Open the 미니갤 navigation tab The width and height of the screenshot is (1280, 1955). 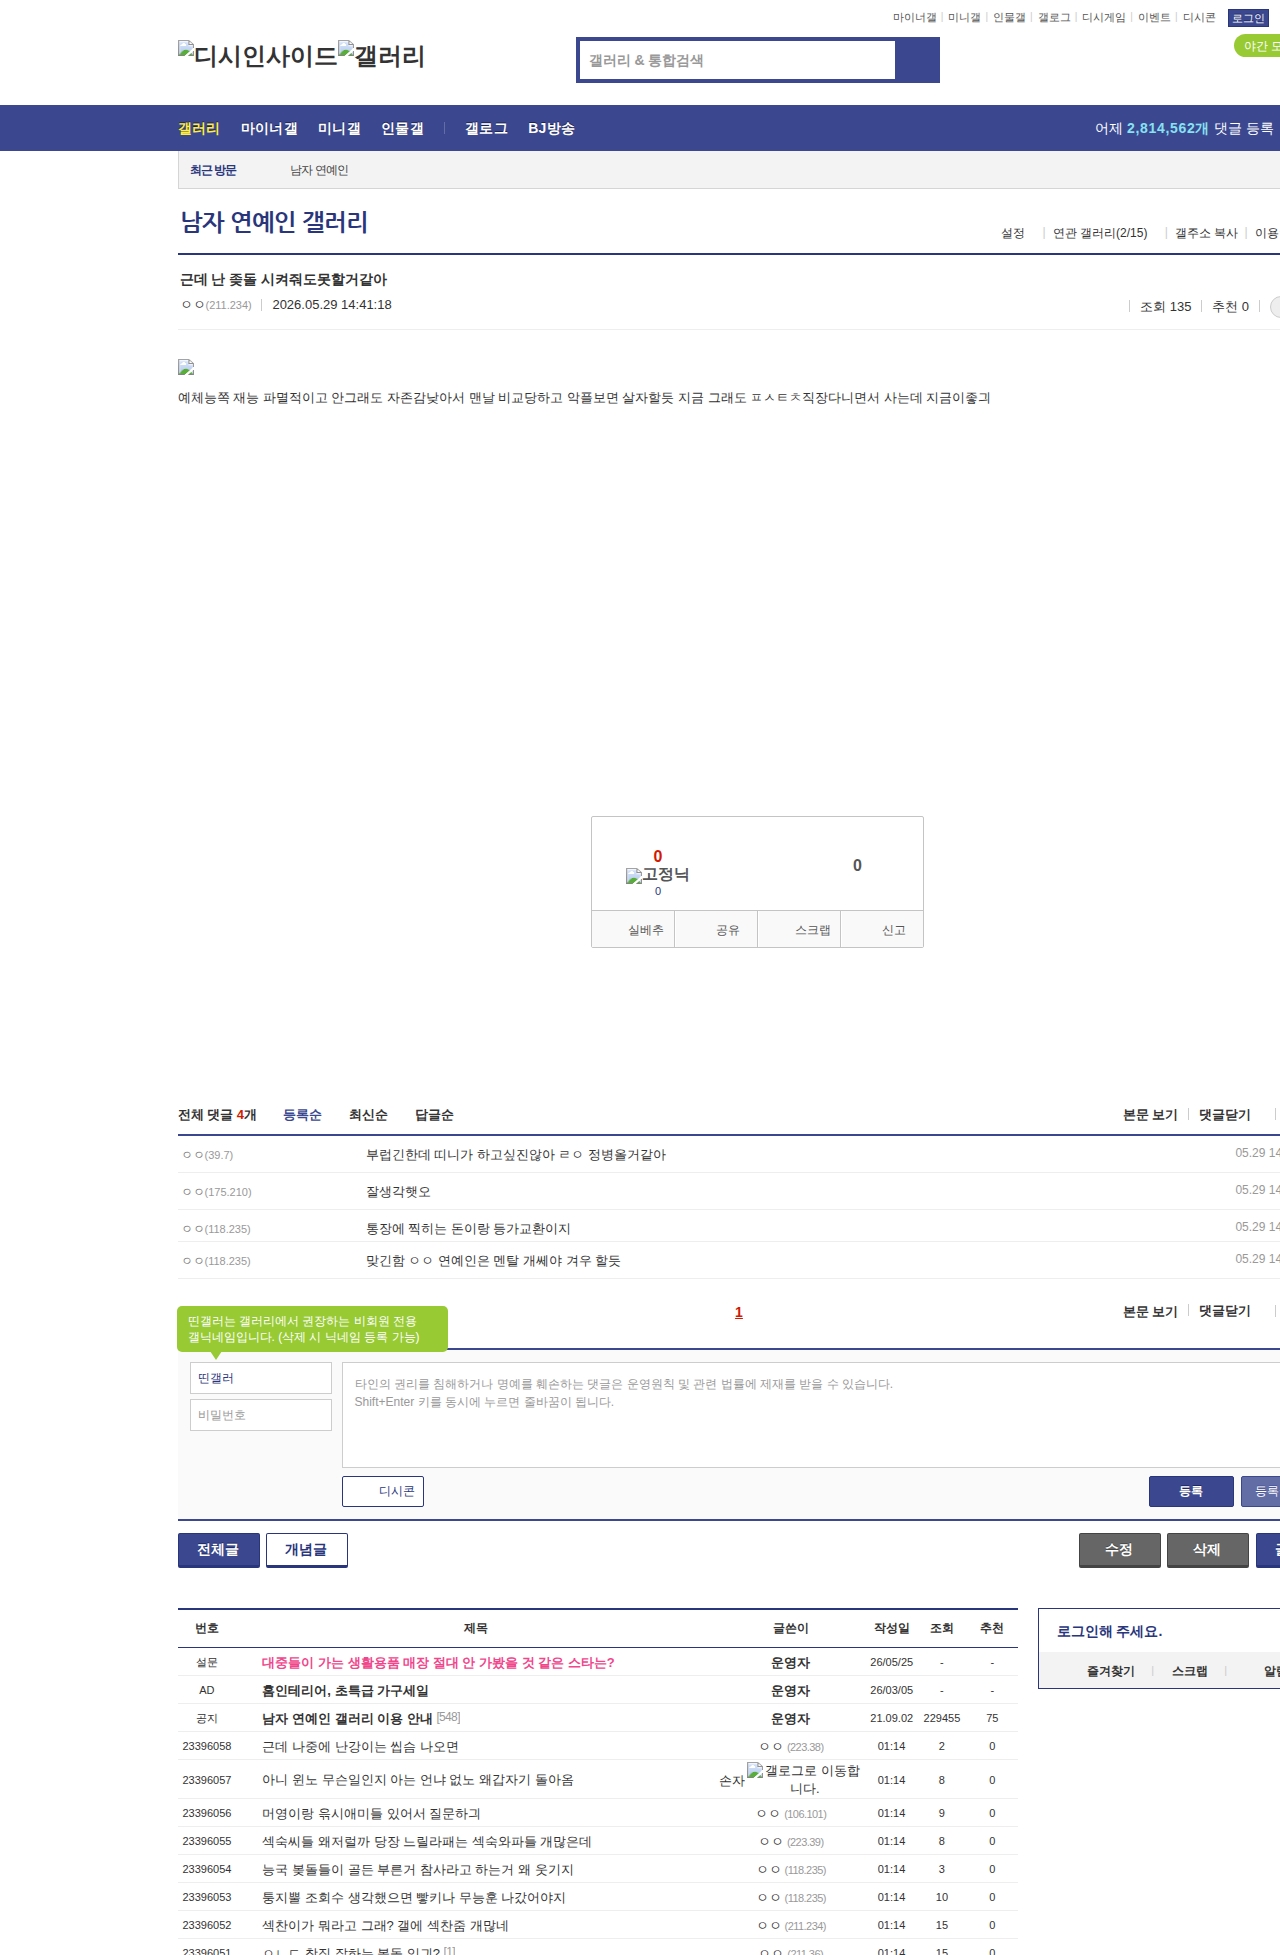point(339,128)
